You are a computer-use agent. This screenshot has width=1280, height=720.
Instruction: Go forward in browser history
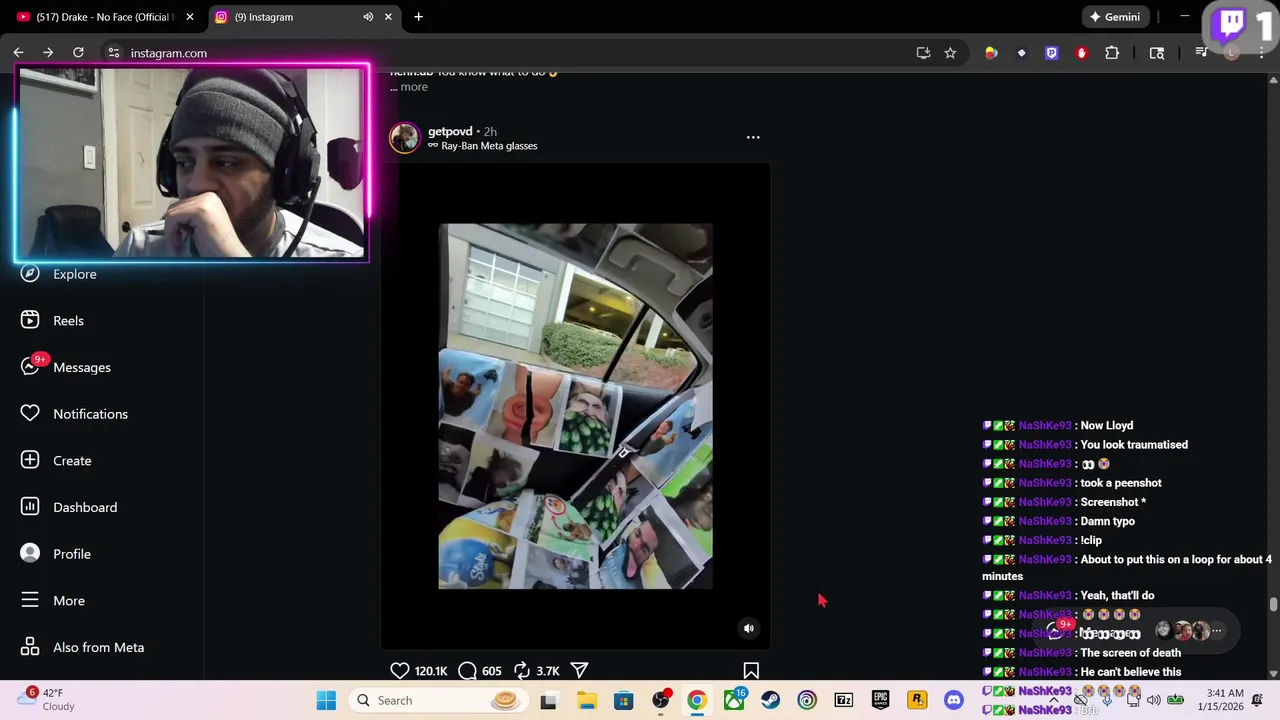tap(48, 53)
